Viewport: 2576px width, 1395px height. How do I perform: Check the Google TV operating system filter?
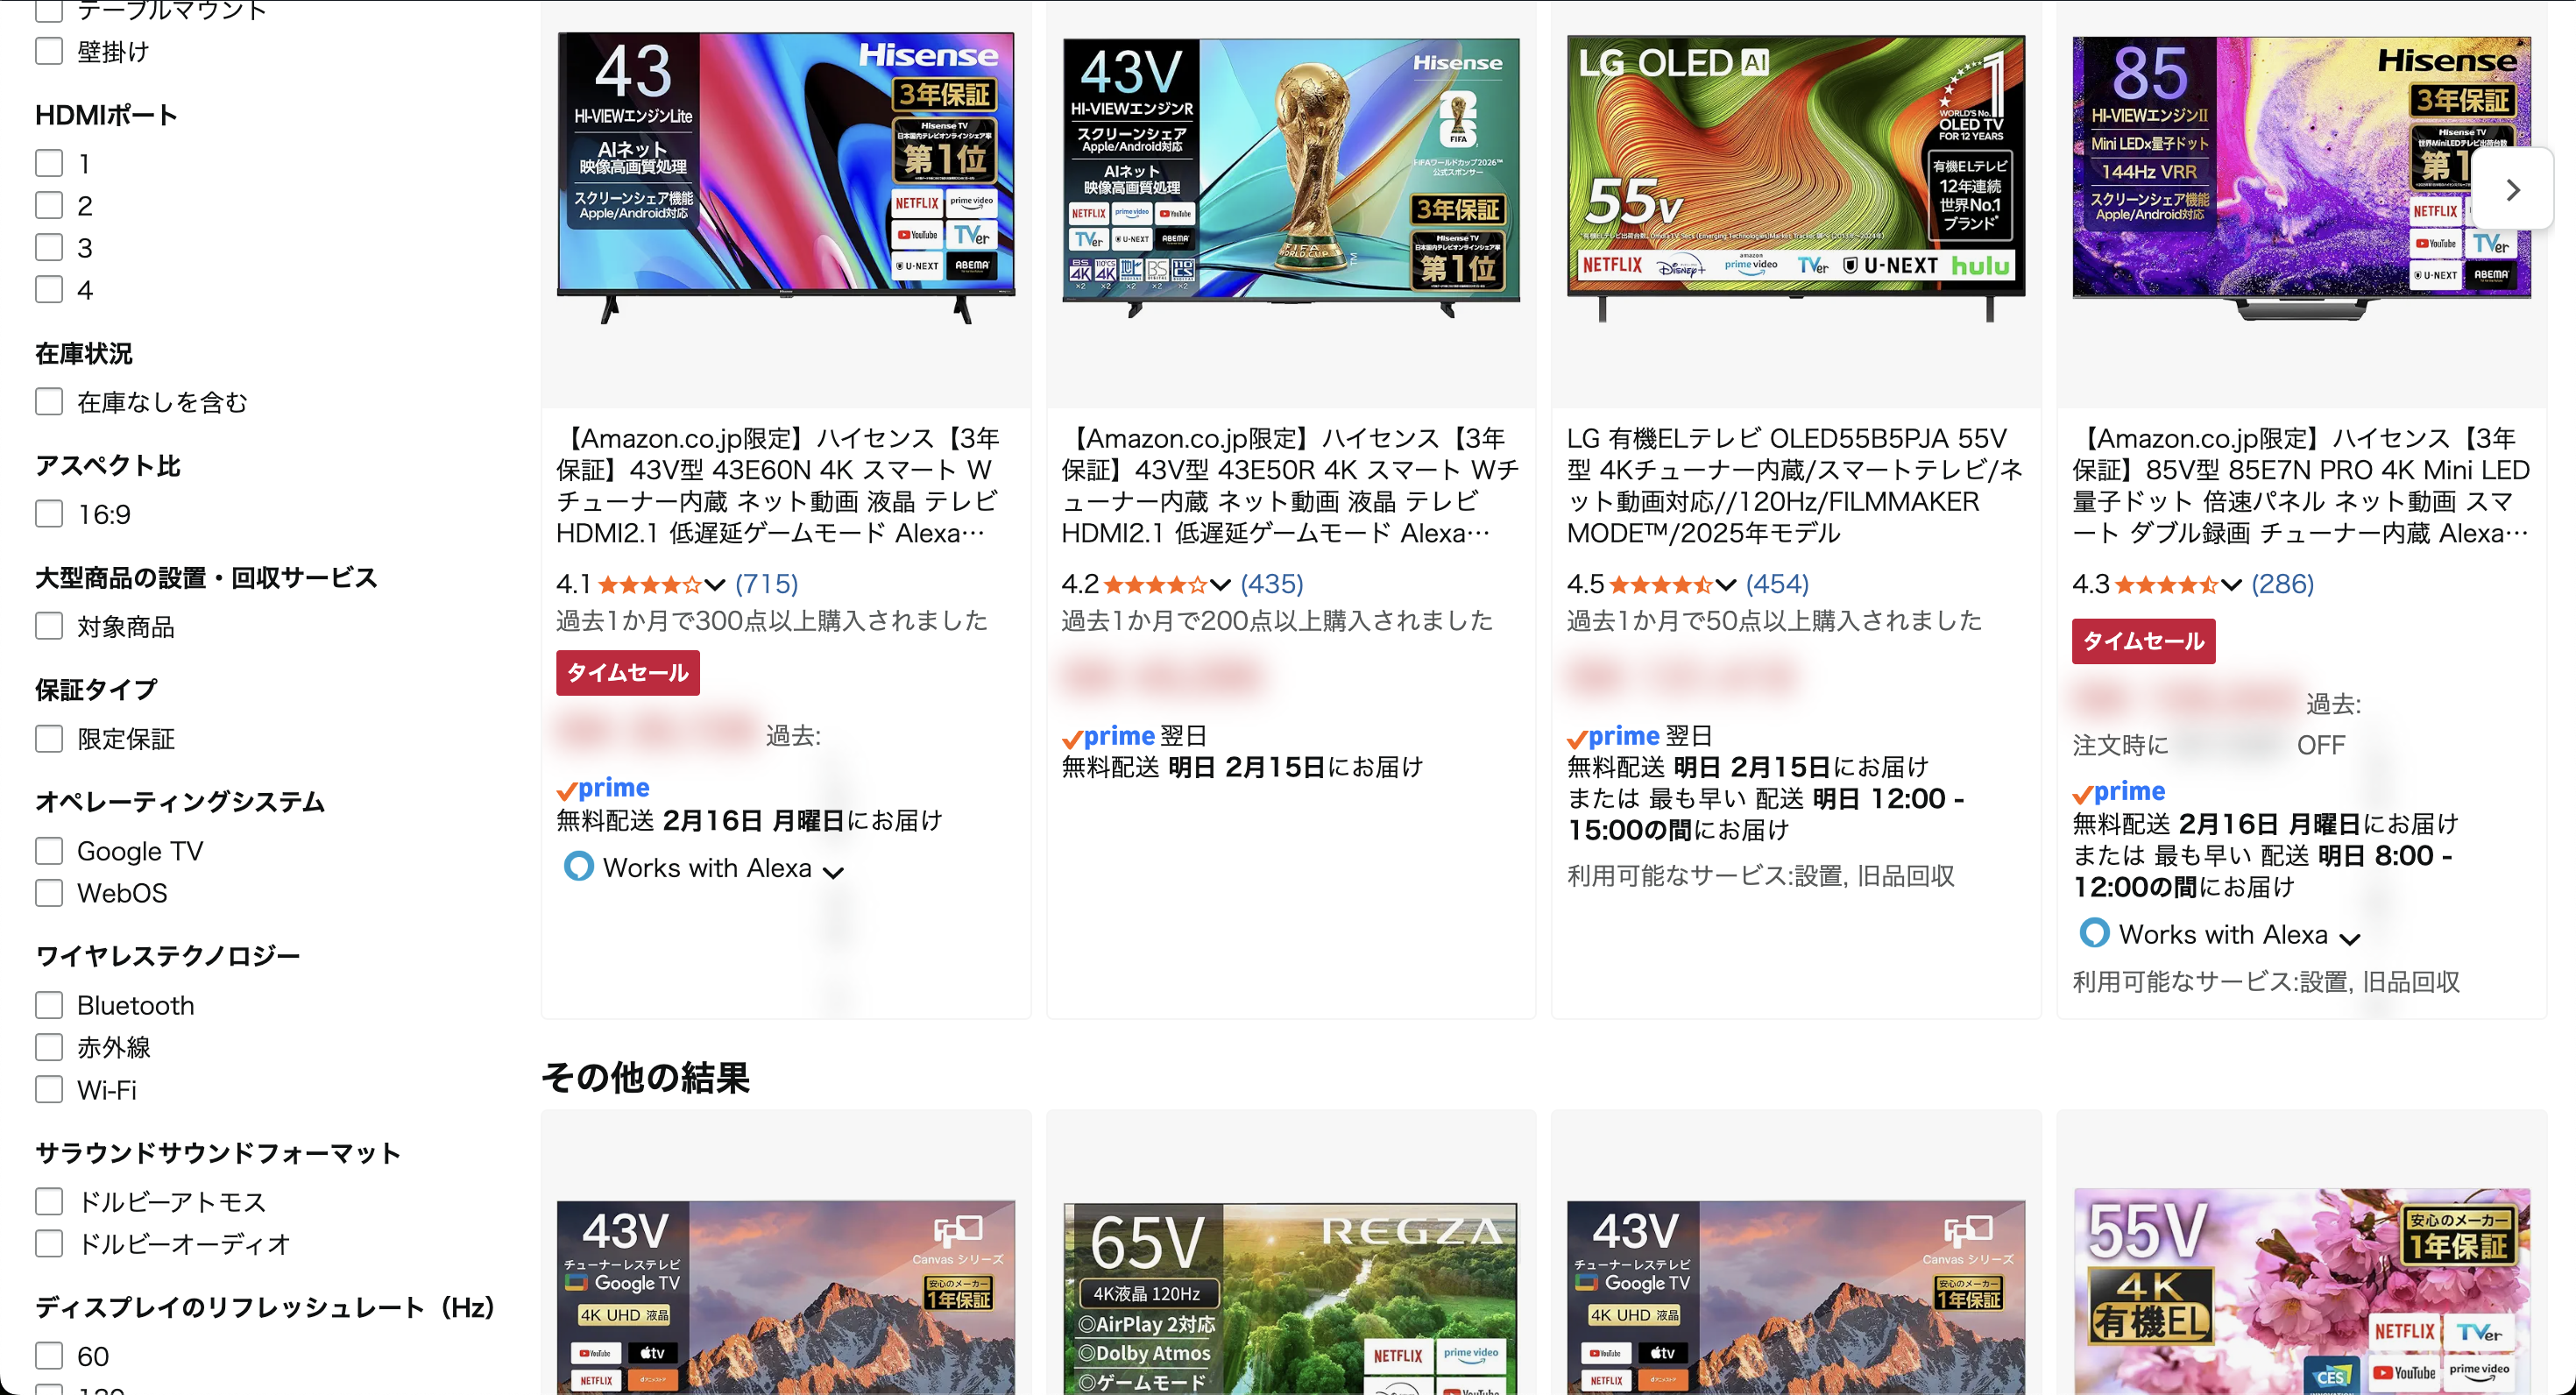click(x=49, y=851)
